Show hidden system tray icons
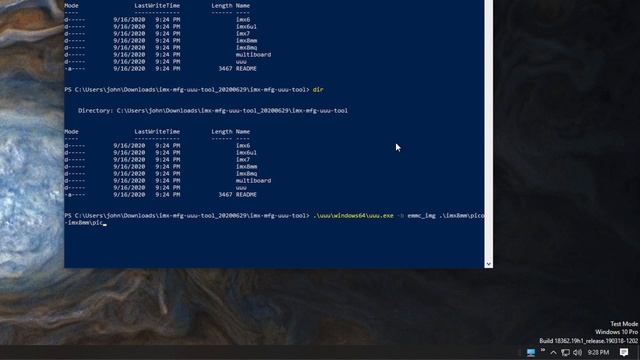This screenshot has width=640, height=360. [553, 353]
